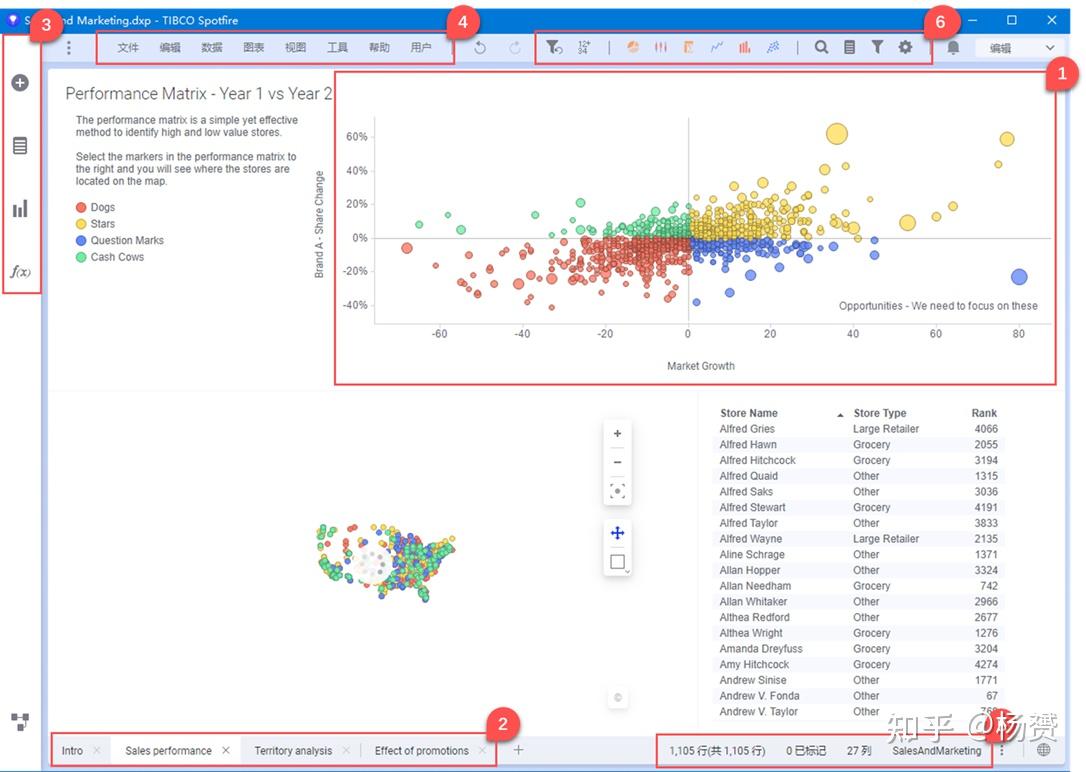The width and height of the screenshot is (1086, 772).
Task: Open the toolbar settings gear
Action: (905, 46)
